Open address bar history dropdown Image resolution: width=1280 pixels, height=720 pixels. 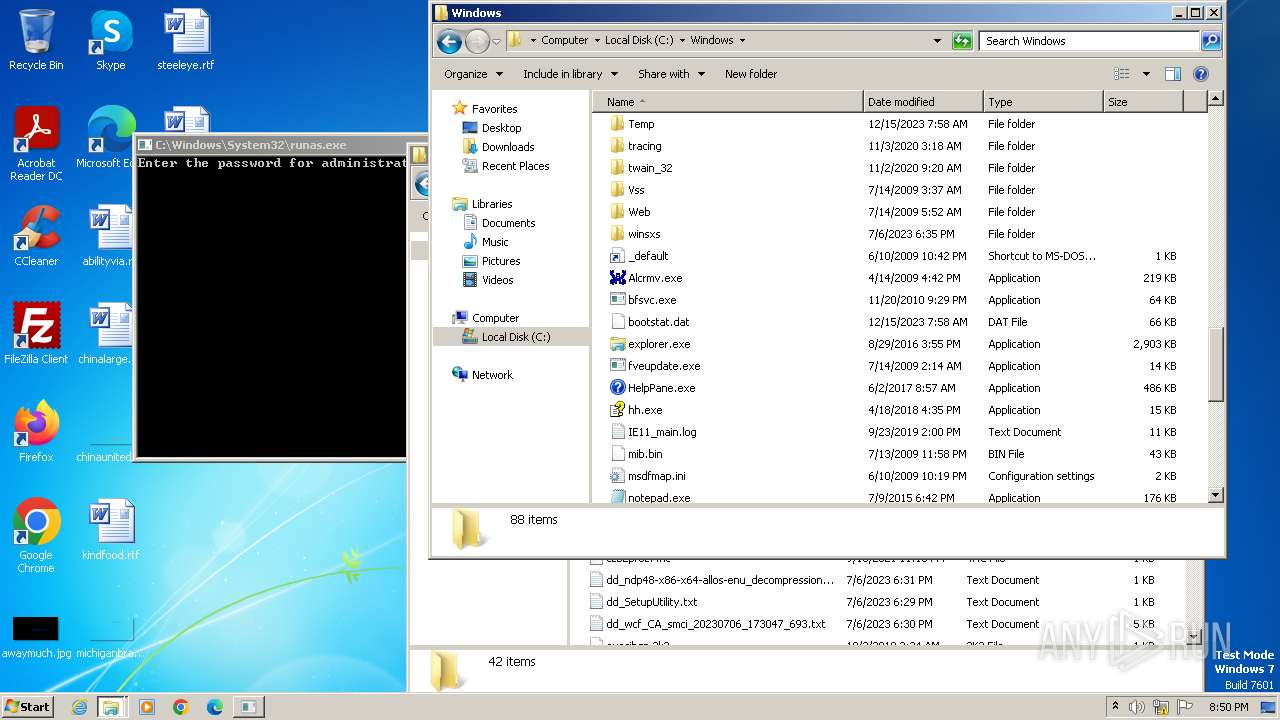pyautogui.click(x=937, y=41)
